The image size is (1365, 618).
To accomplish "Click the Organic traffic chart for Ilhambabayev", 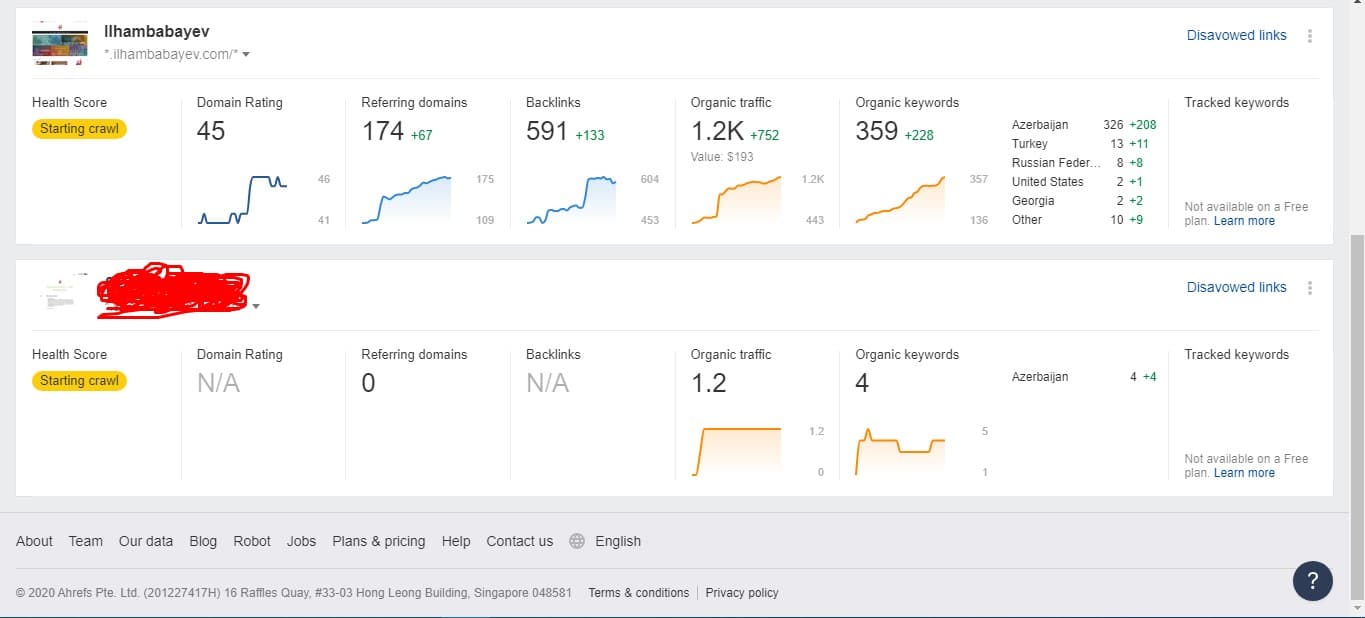I will pyautogui.click(x=736, y=200).
